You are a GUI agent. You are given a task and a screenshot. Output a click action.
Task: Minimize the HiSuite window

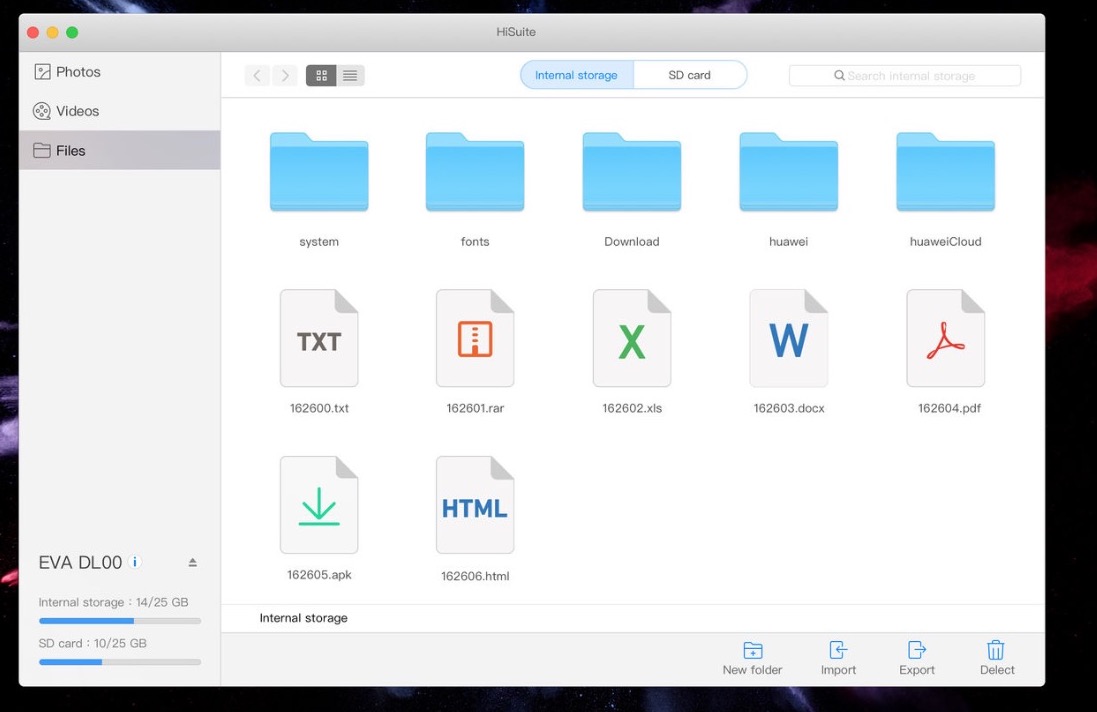(52, 32)
